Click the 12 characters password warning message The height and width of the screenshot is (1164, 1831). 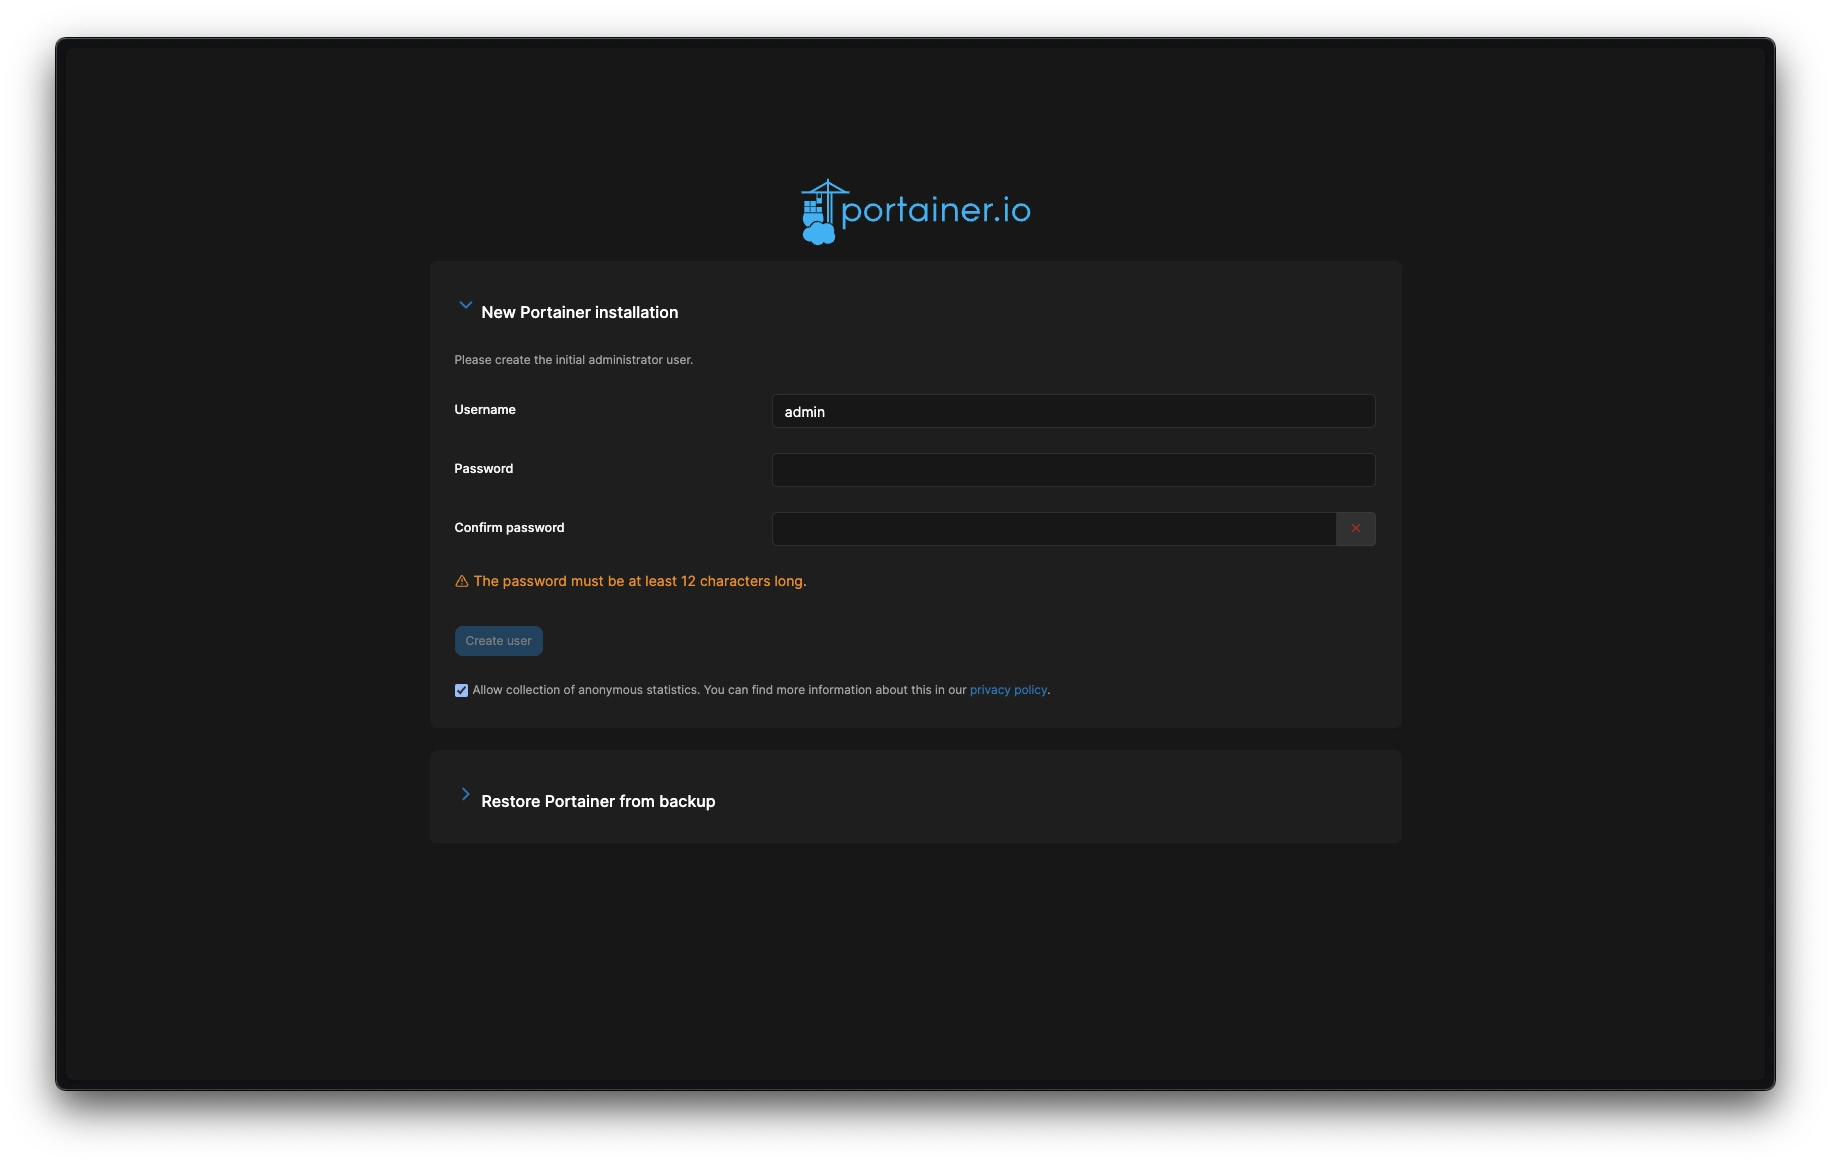(639, 581)
